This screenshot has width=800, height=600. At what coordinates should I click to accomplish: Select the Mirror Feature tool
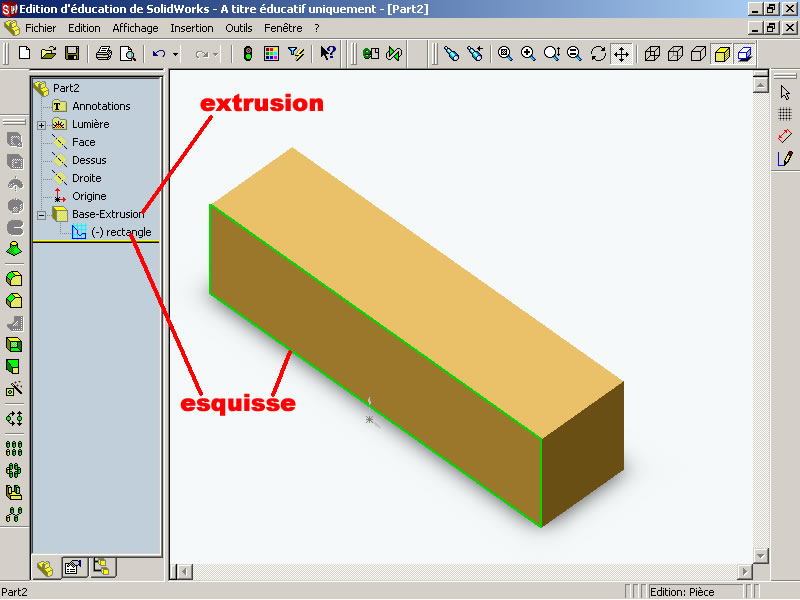coord(14,492)
